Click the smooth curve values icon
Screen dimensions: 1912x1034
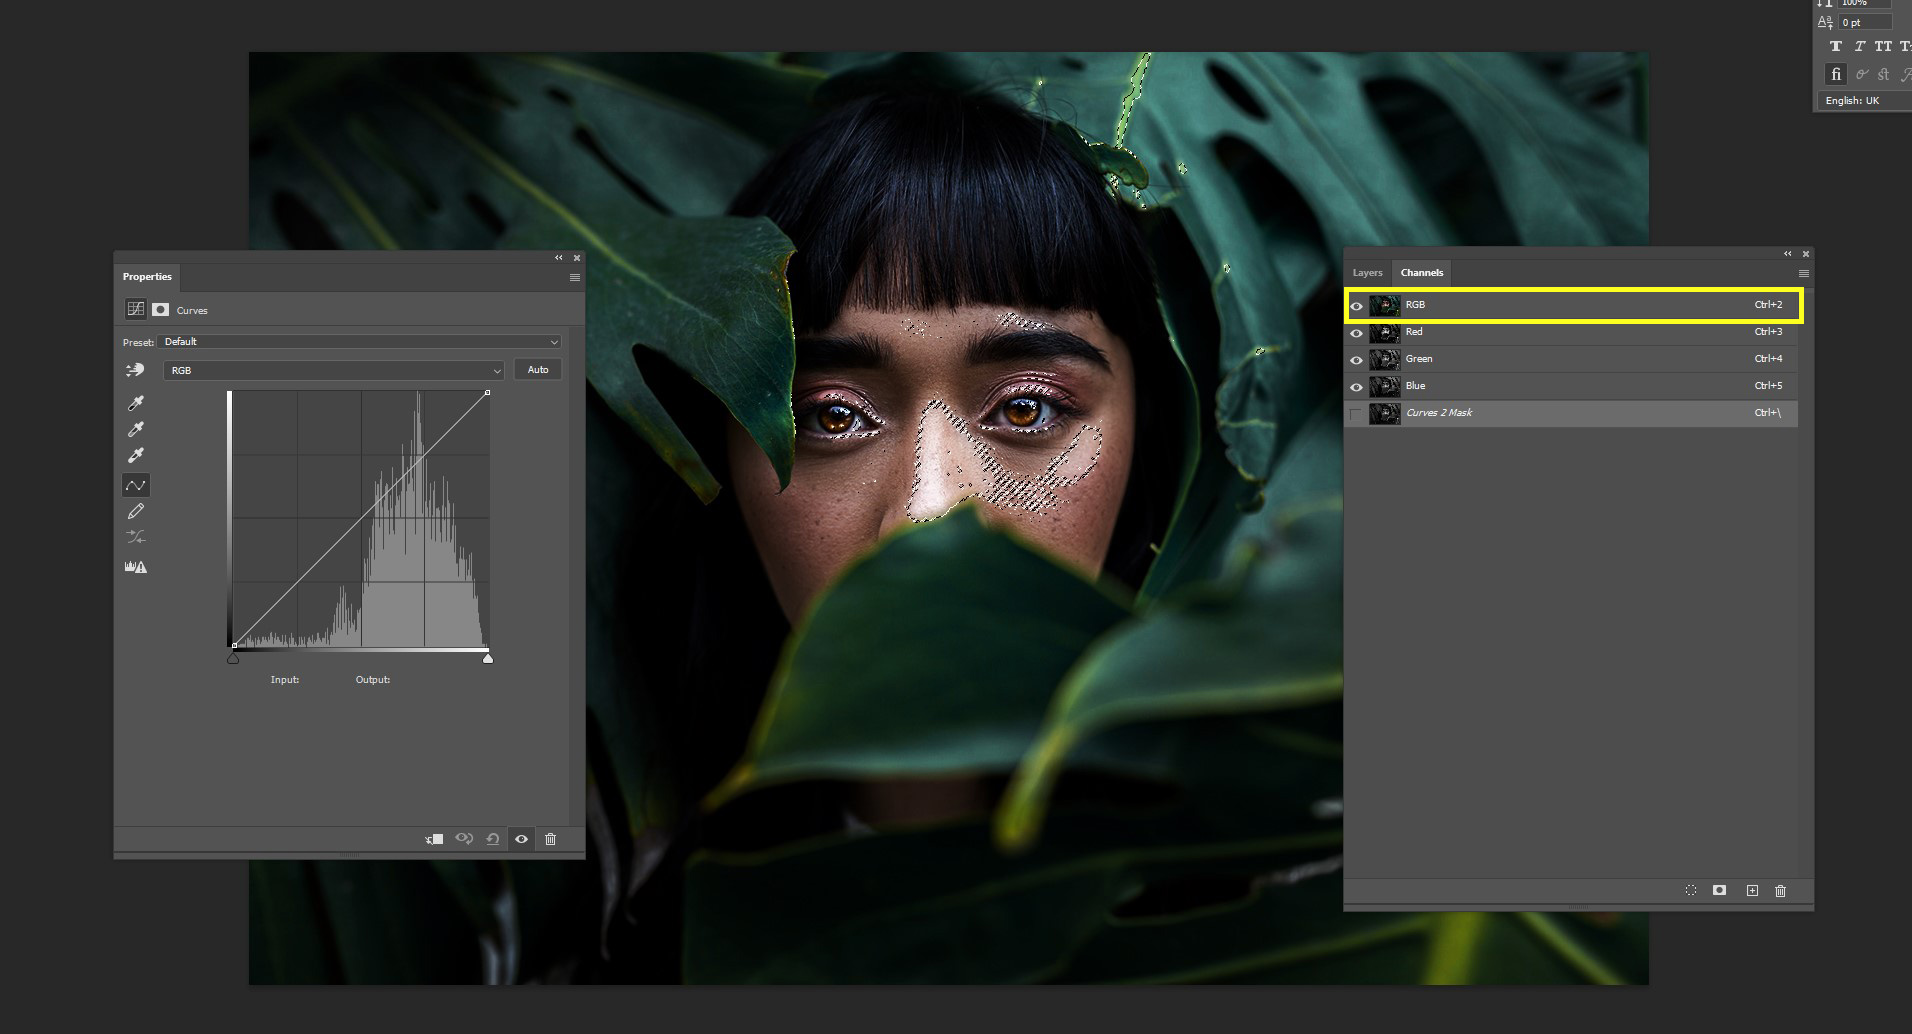136,537
